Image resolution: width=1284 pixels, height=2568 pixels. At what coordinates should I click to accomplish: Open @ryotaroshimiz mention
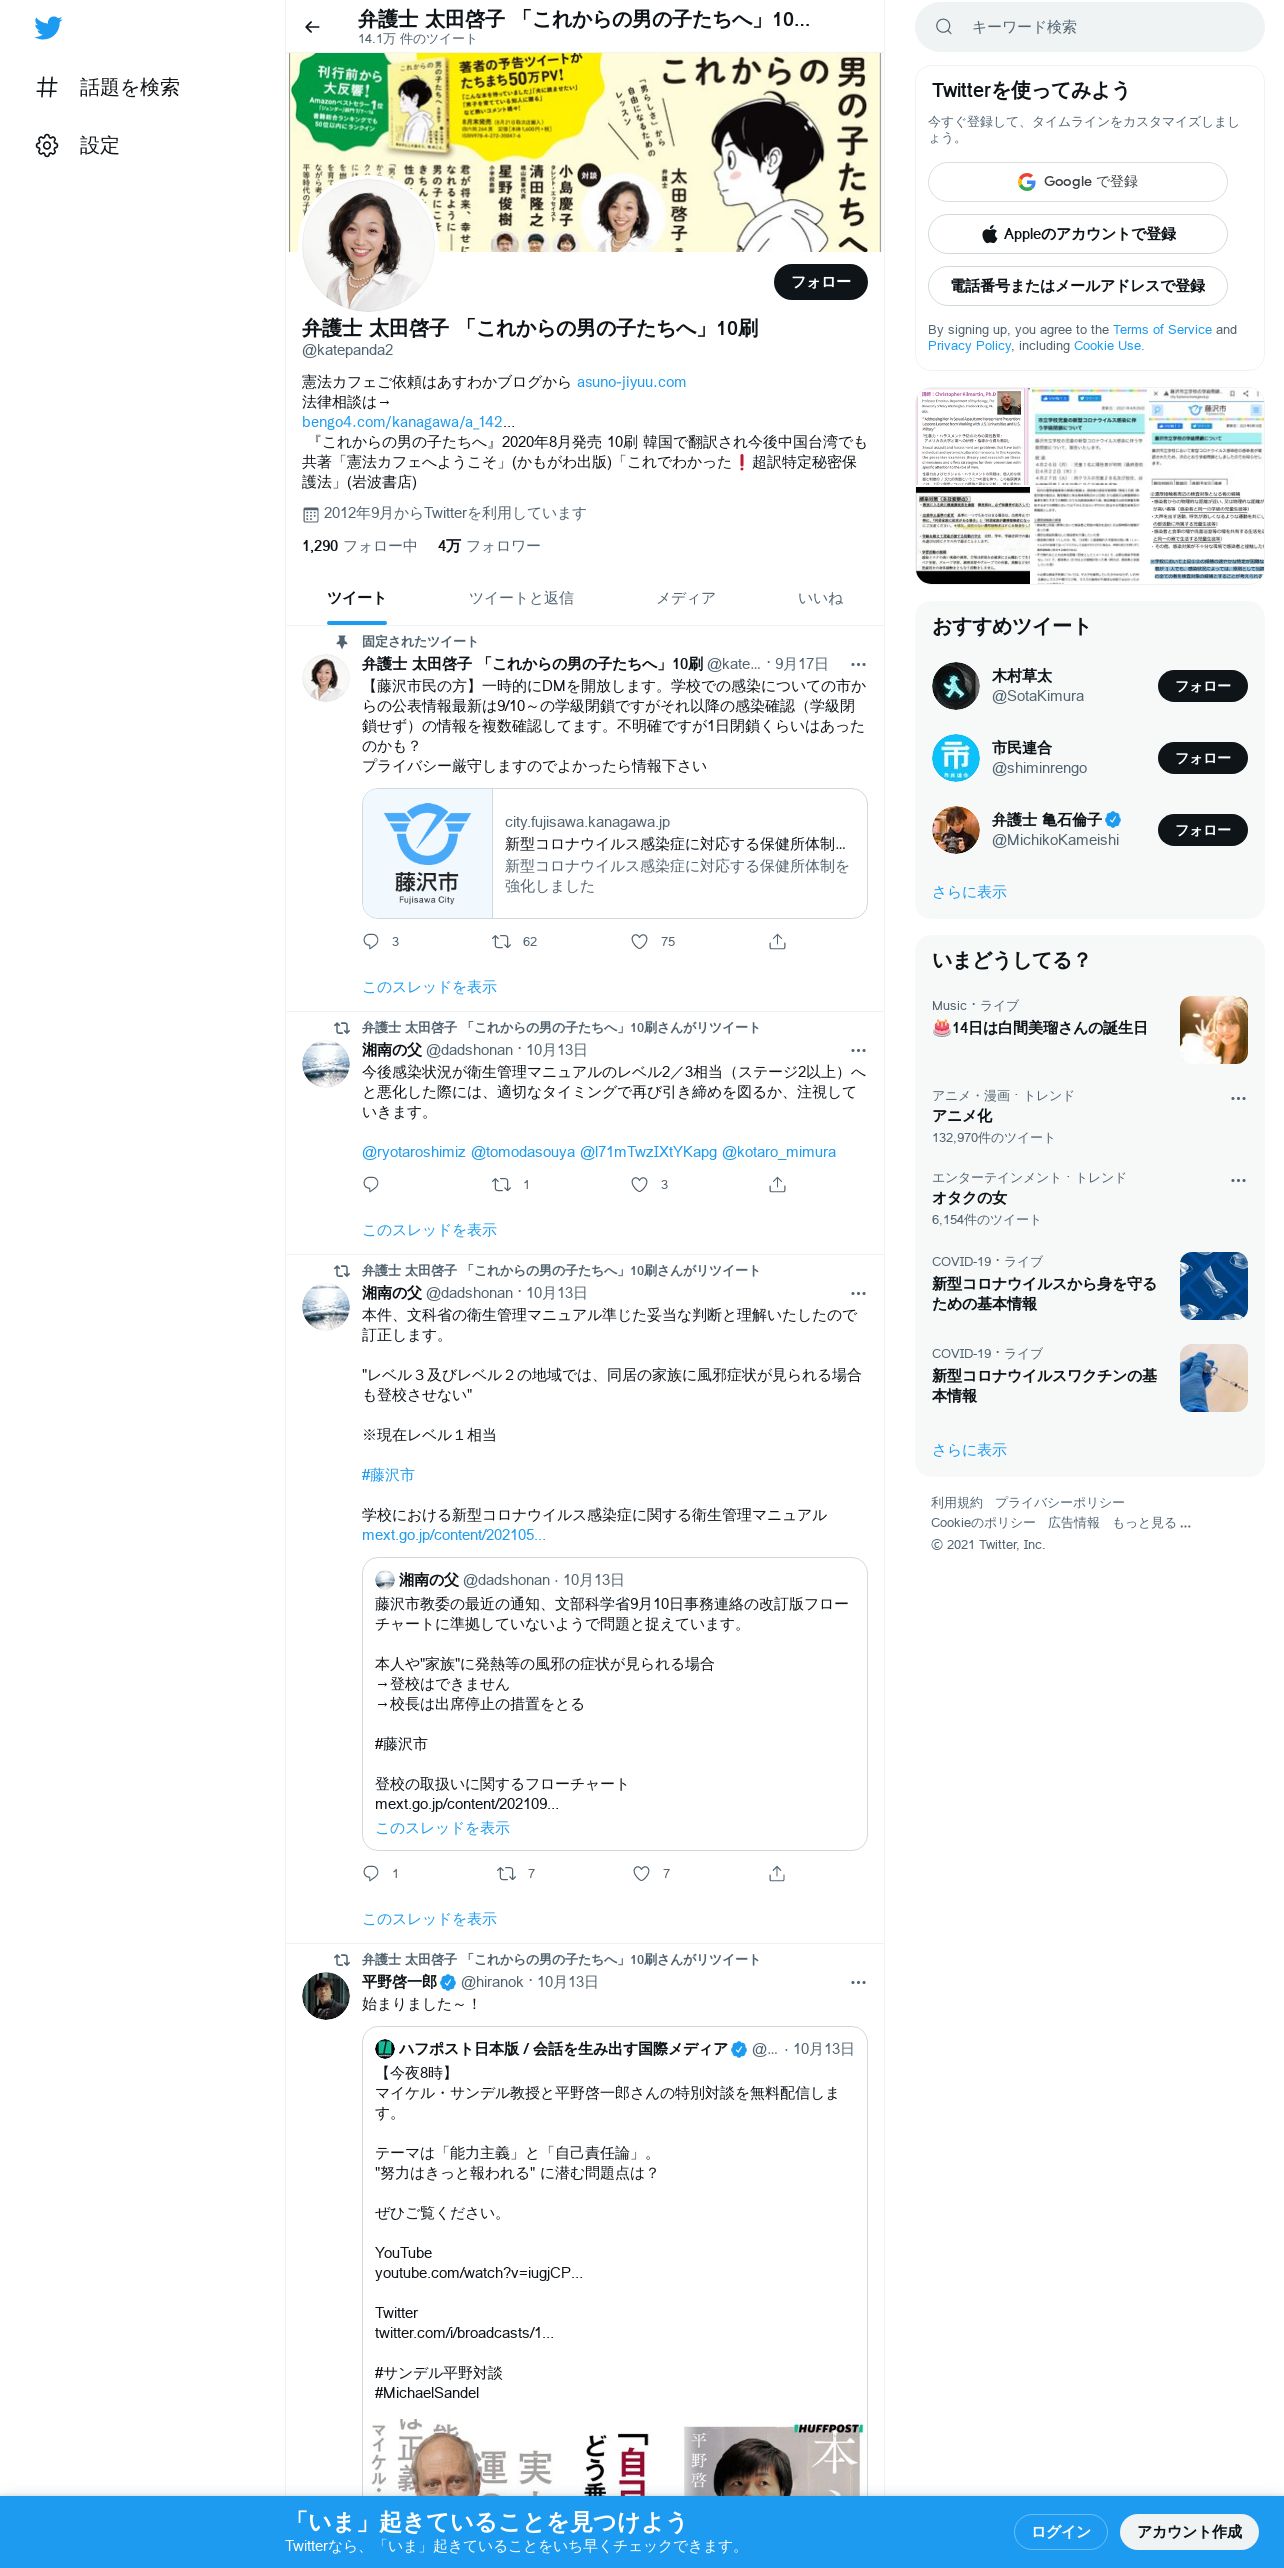[x=413, y=1152]
